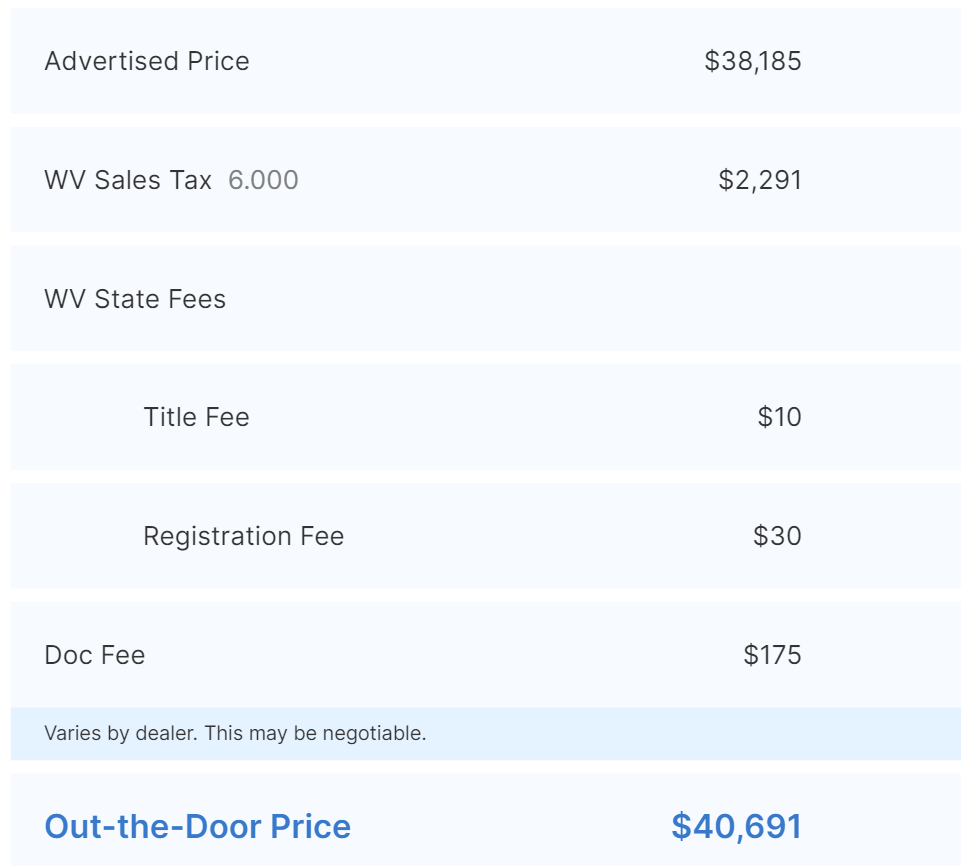The width and height of the screenshot is (970, 866).
Task: Select the $30 registration fee amount
Action: coord(777,536)
